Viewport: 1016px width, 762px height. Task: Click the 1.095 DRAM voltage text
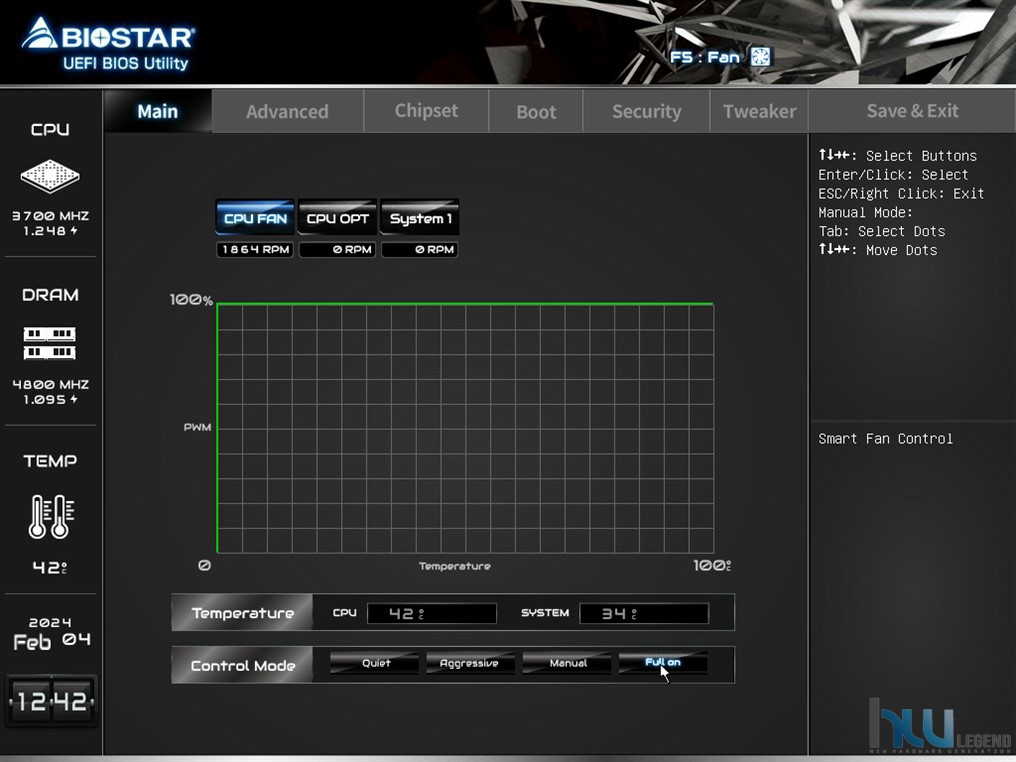51,400
